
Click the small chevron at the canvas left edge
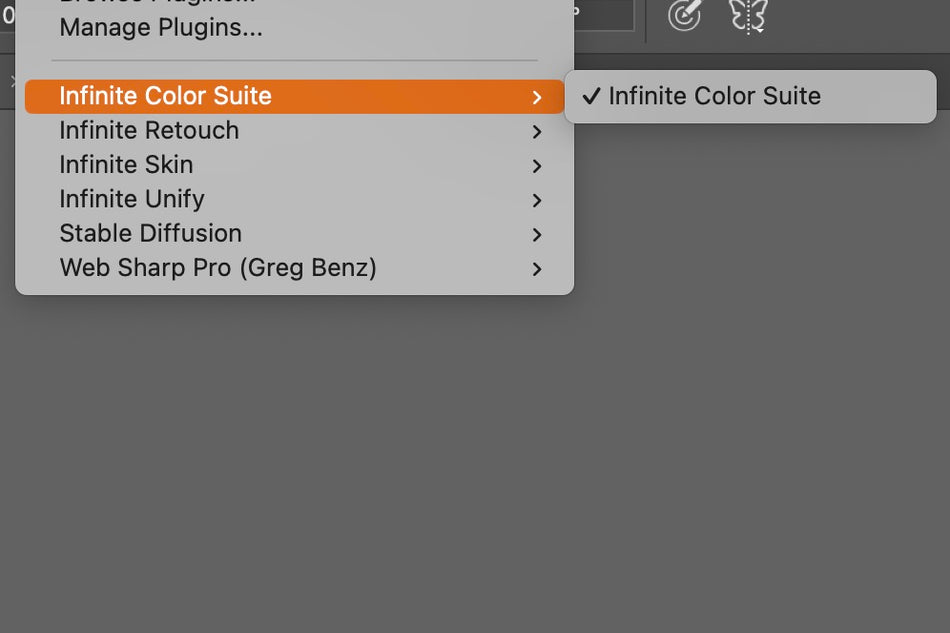(x=11, y=81)
